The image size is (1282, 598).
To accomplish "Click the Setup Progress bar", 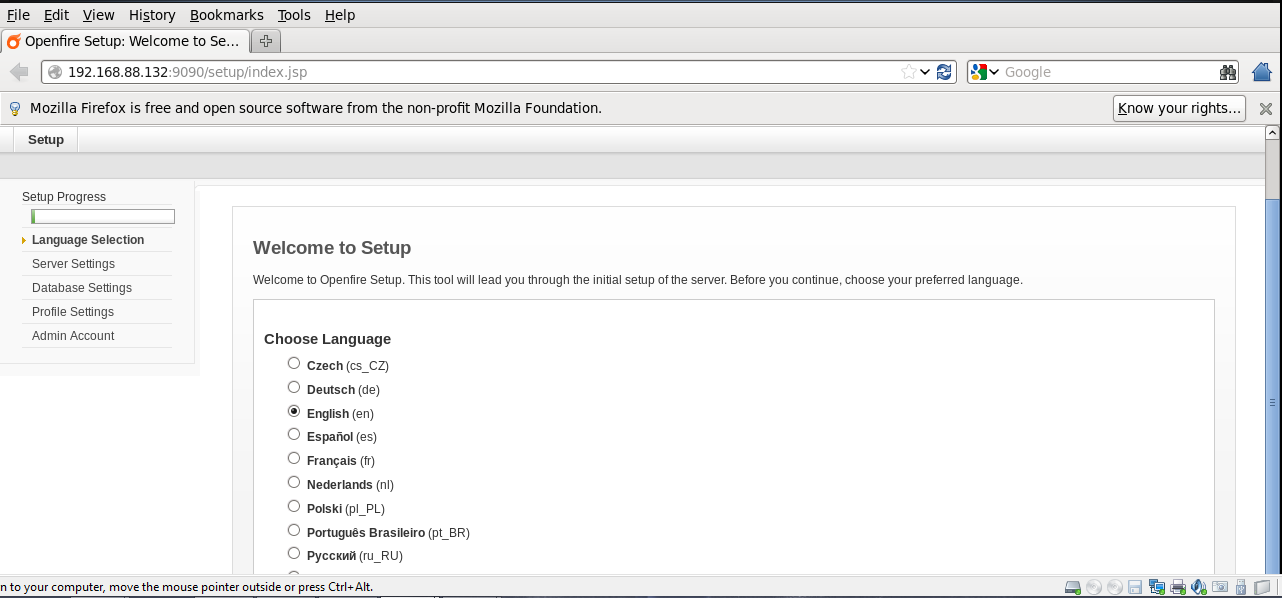I will [103, 216].
